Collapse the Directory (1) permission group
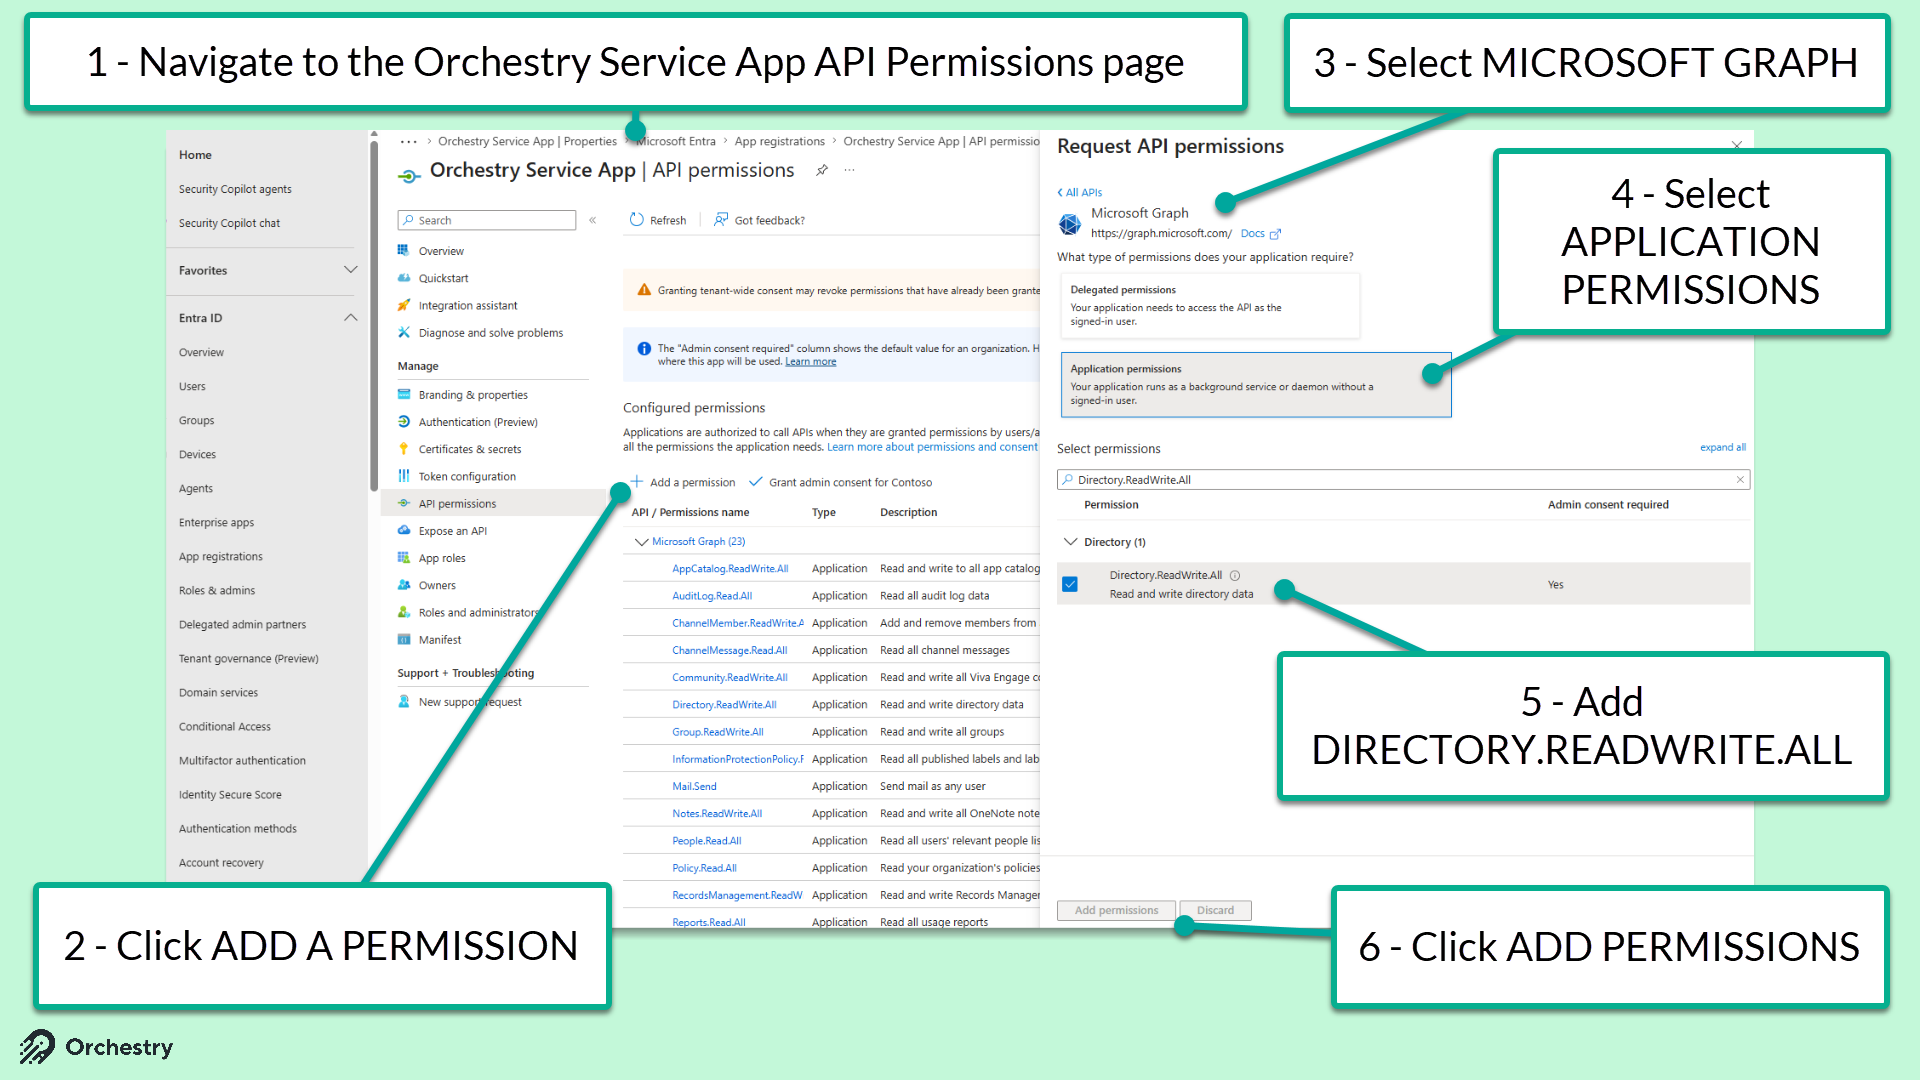 point(1071,542)
